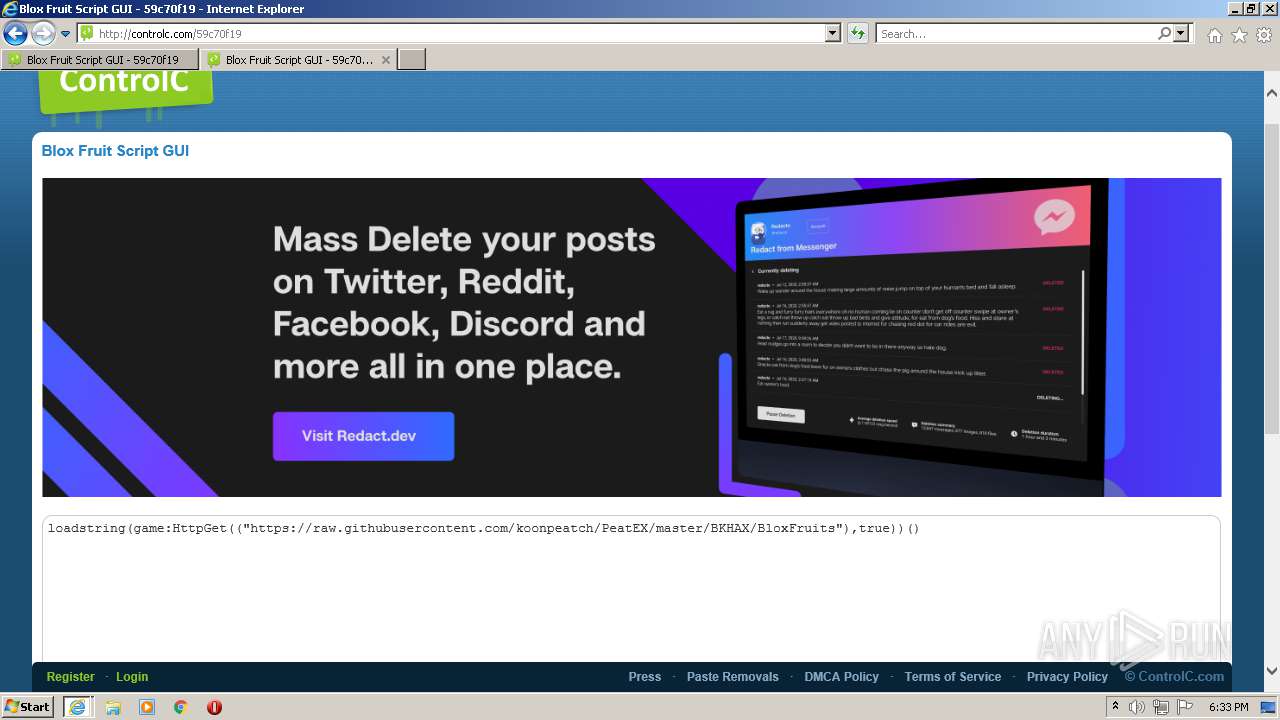
Task: Open the Terms of Service link
Action: click(953, 677)
